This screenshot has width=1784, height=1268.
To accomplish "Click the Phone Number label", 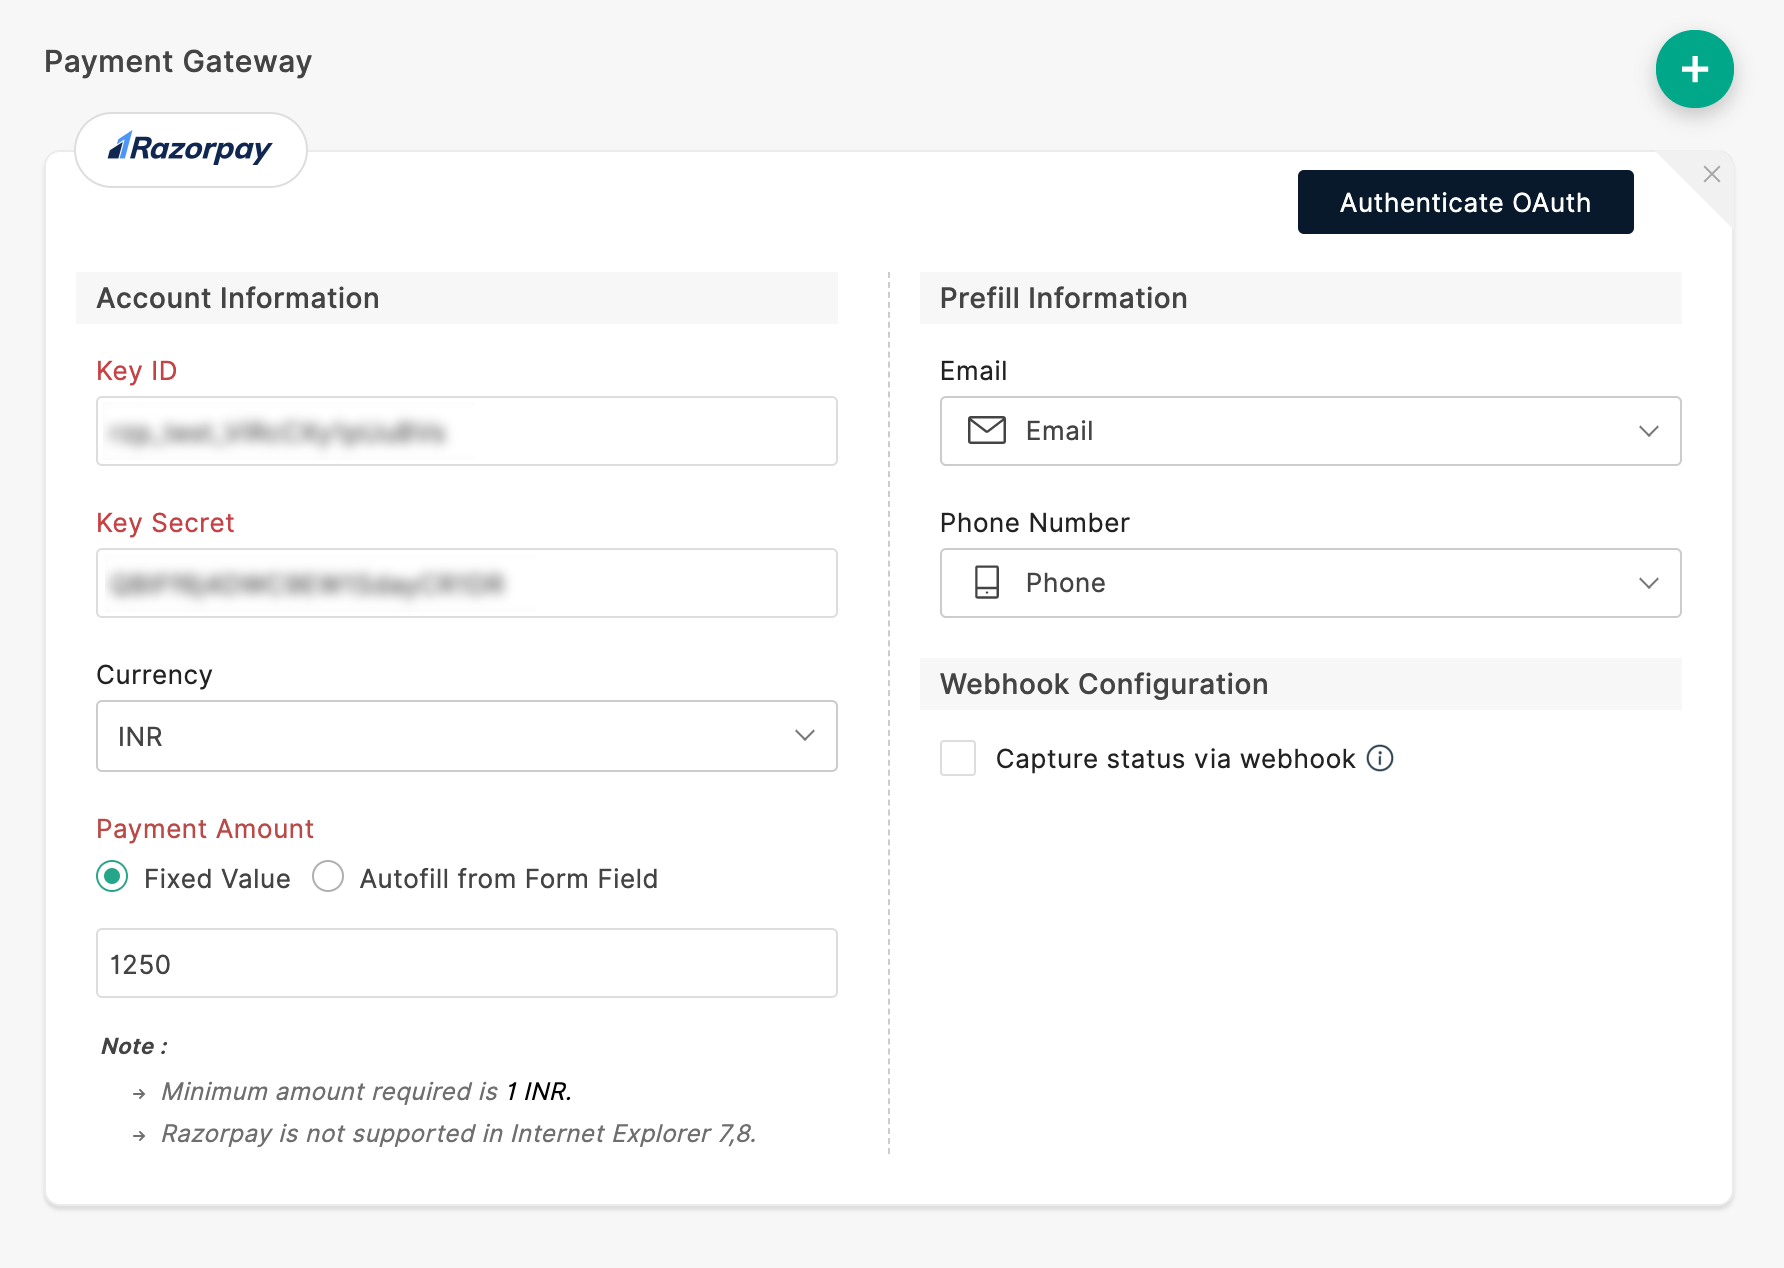I will (1034, 523).
